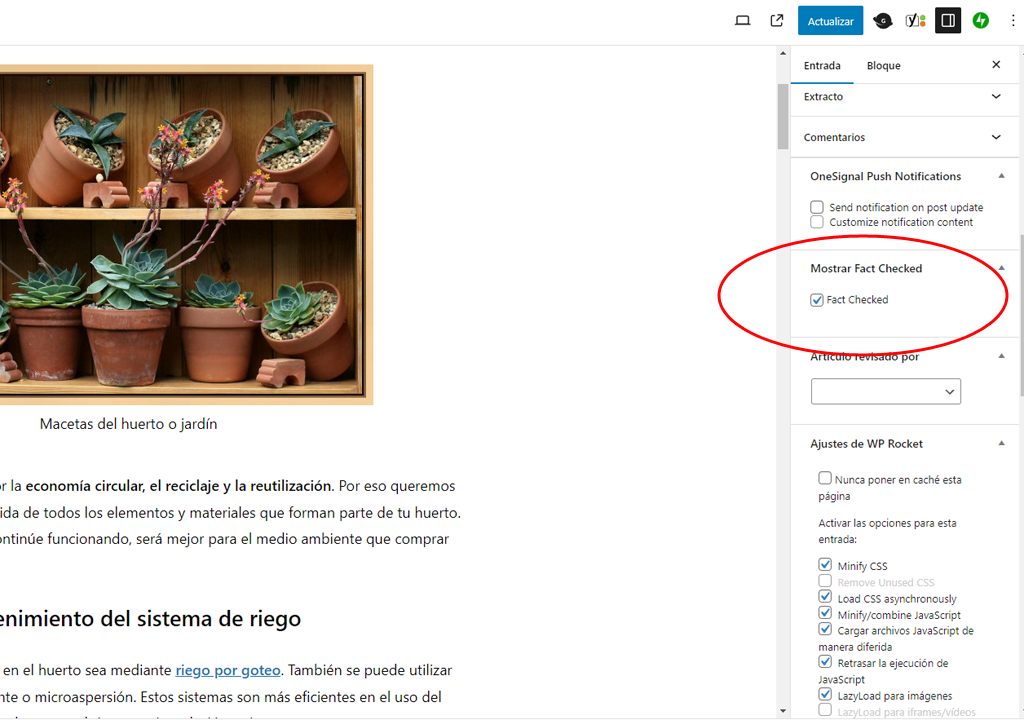Uncheck LazyLoad para imágenes
The image size is (1024, 720).
(x=825, y=695)
